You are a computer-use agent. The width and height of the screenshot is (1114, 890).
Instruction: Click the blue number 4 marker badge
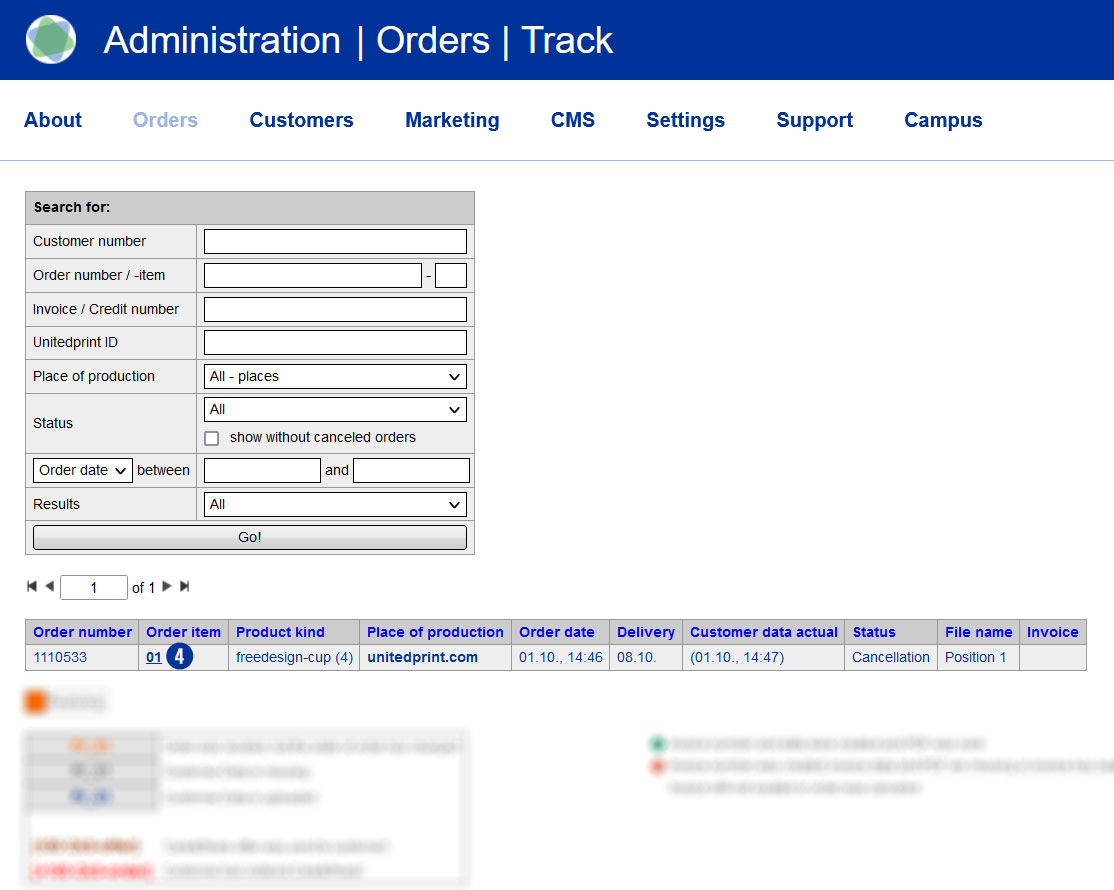click(x=179, y=657)
